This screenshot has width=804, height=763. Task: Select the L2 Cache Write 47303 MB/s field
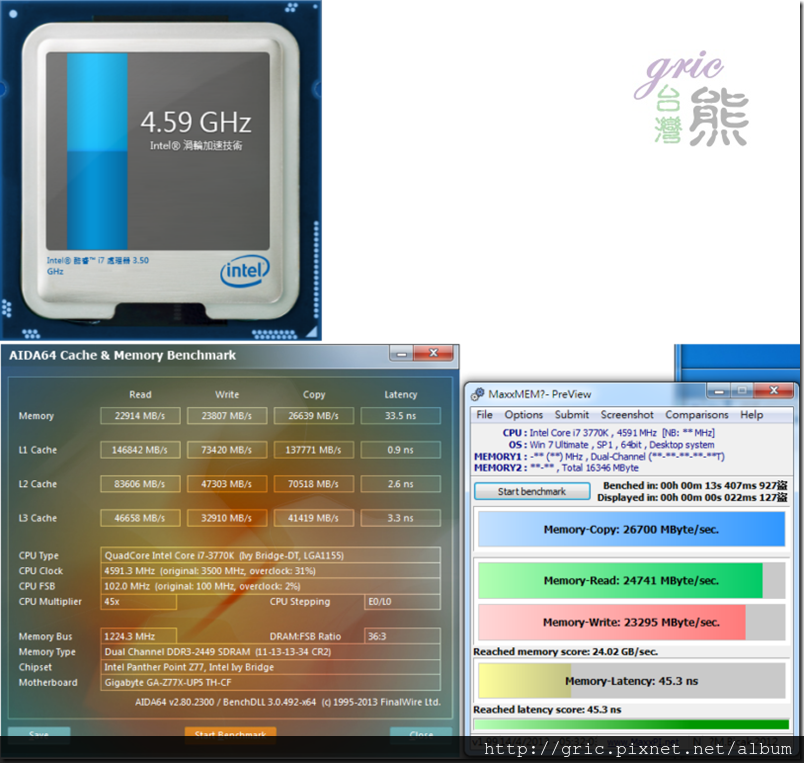(227, 484)
